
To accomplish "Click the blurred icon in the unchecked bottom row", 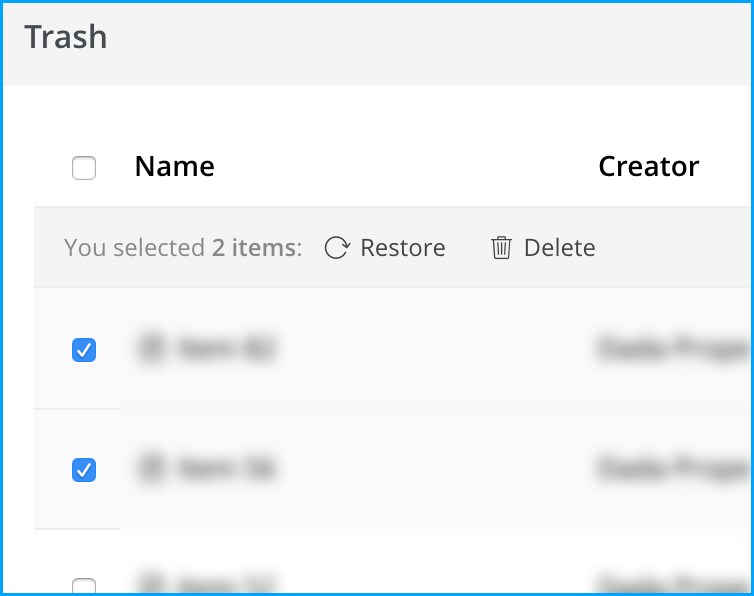I will pyautogui.click(x=151, y=583).
